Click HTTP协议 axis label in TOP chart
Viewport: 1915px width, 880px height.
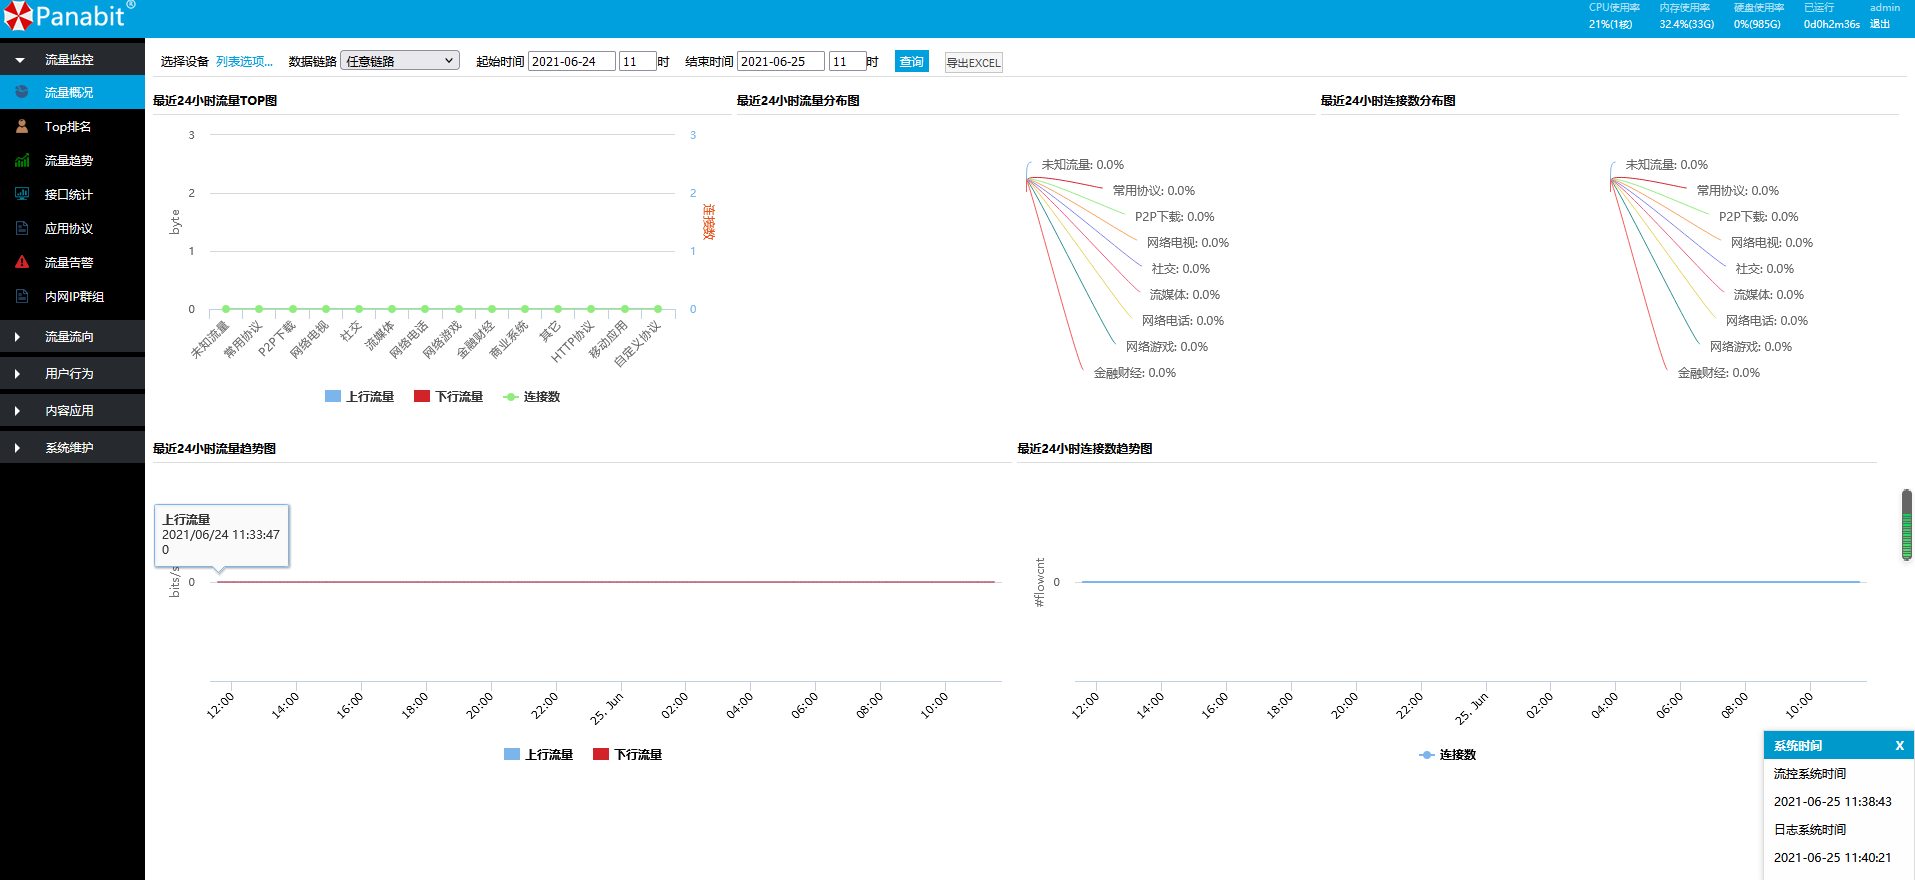coord(573,341)
